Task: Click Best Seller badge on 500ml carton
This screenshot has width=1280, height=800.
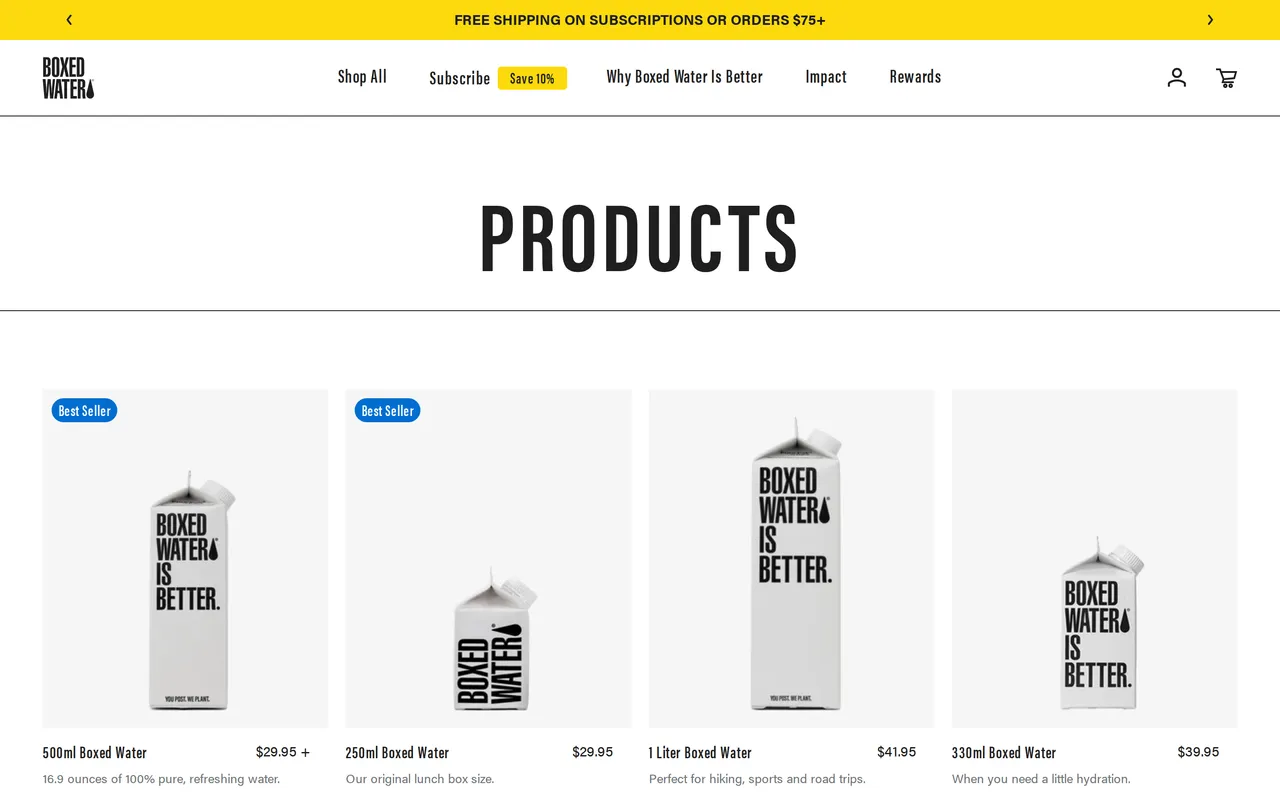Action: coord(84,411)
